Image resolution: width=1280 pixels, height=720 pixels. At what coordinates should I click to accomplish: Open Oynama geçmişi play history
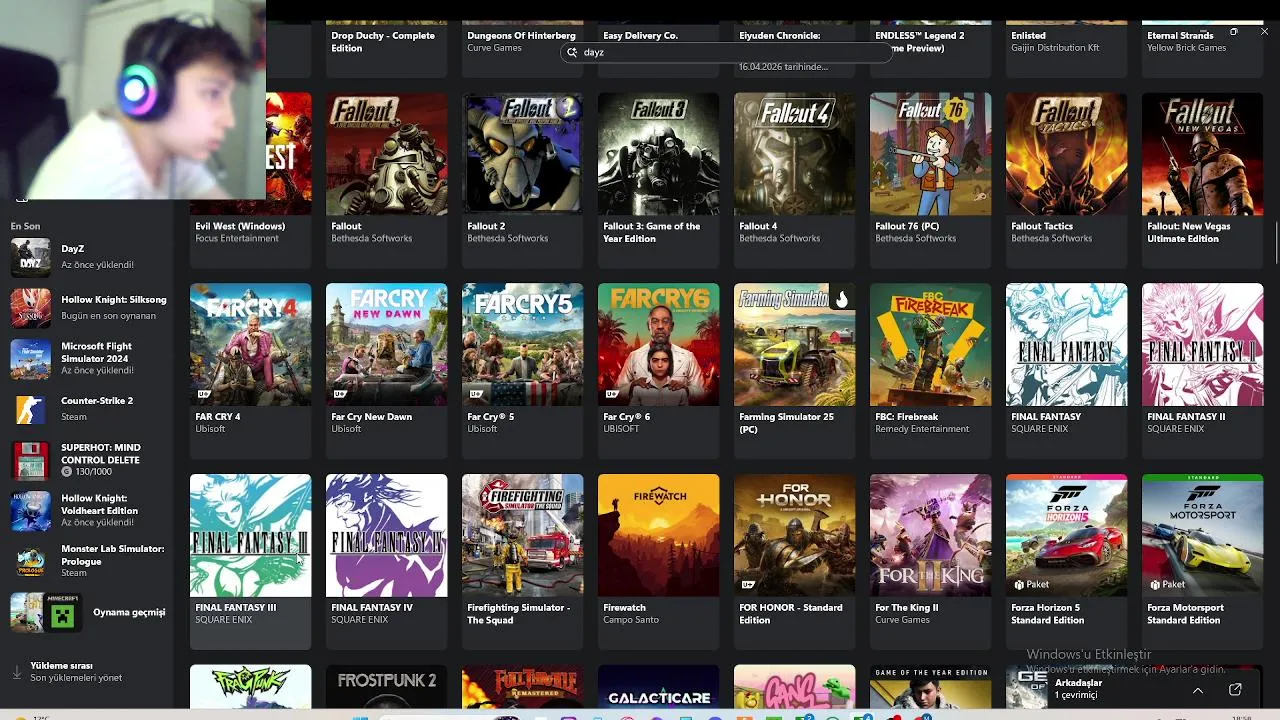(x=88, y=612)
